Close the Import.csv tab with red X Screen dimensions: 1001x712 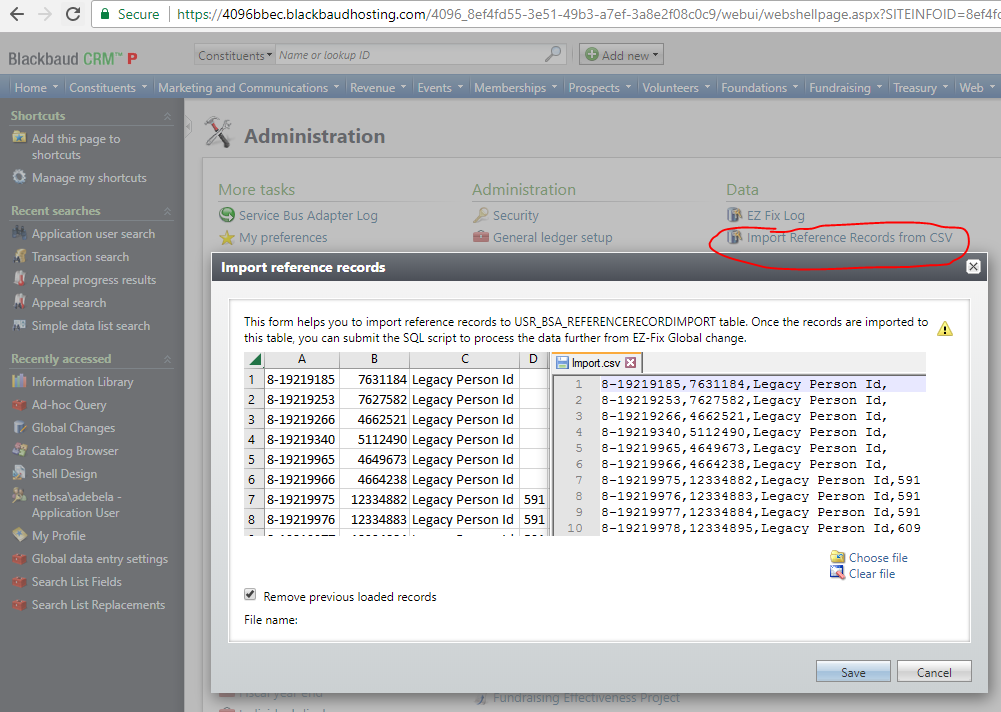tap(631, 363)
